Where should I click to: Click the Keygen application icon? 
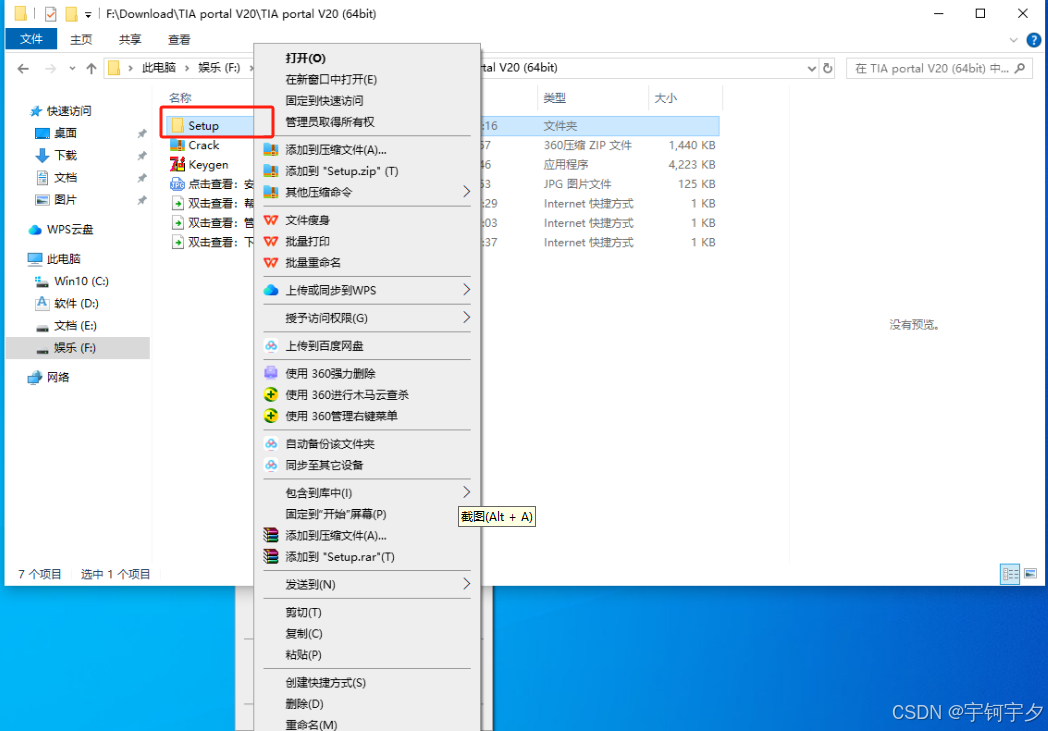tap(177, 164)
